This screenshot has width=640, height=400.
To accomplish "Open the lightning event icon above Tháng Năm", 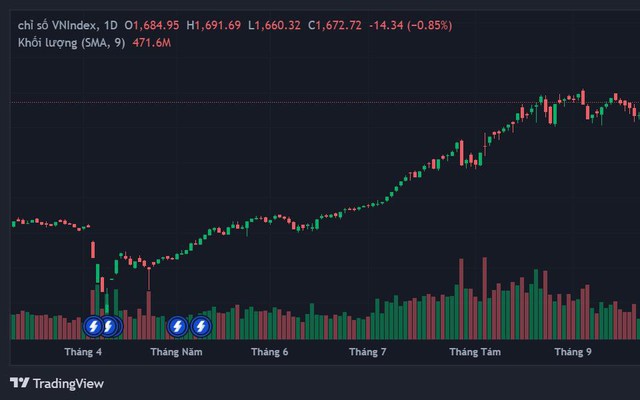I will coord(177,326).
